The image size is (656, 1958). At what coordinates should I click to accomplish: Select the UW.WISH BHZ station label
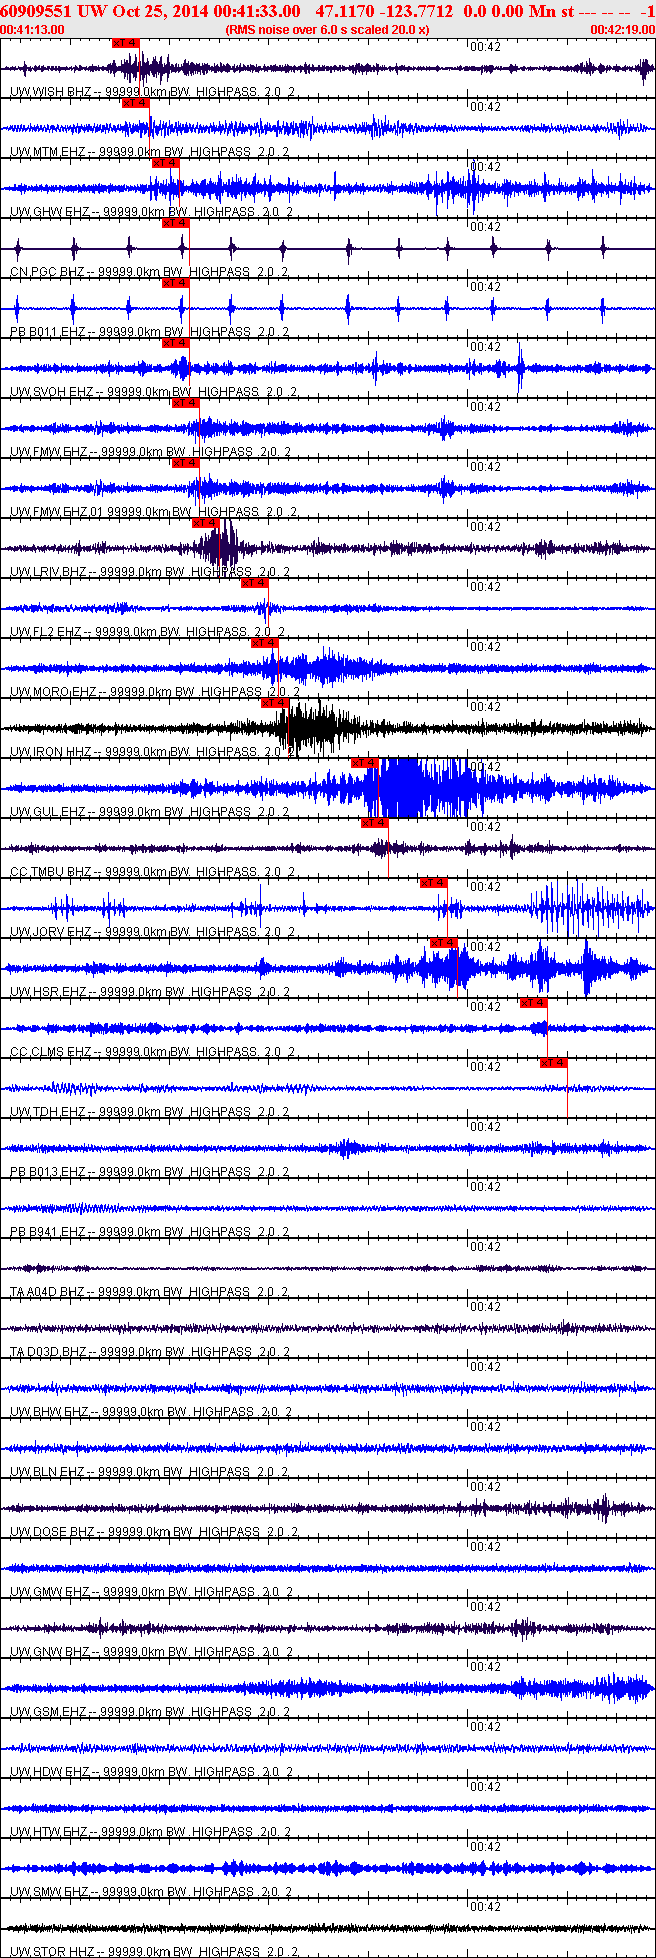tap(152, 92)
